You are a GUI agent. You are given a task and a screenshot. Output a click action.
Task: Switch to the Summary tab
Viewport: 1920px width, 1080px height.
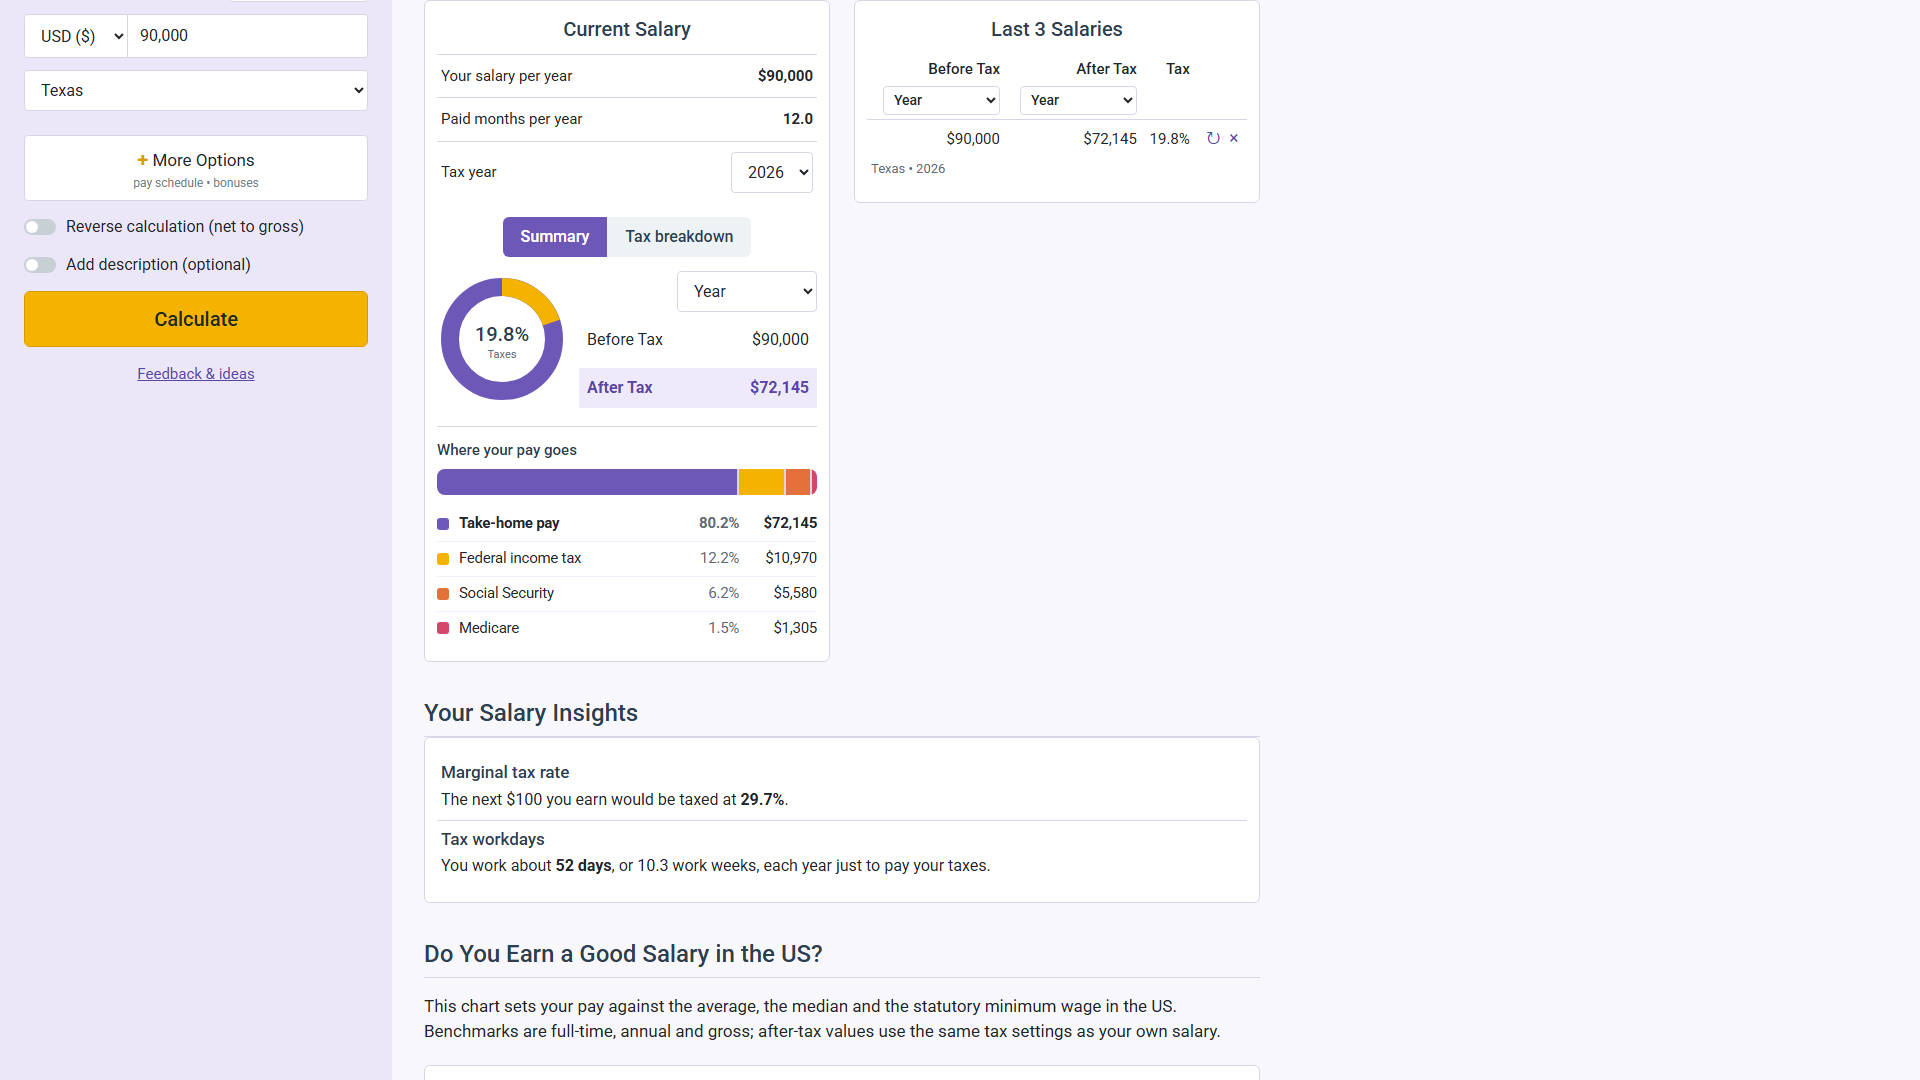(555, 237)
